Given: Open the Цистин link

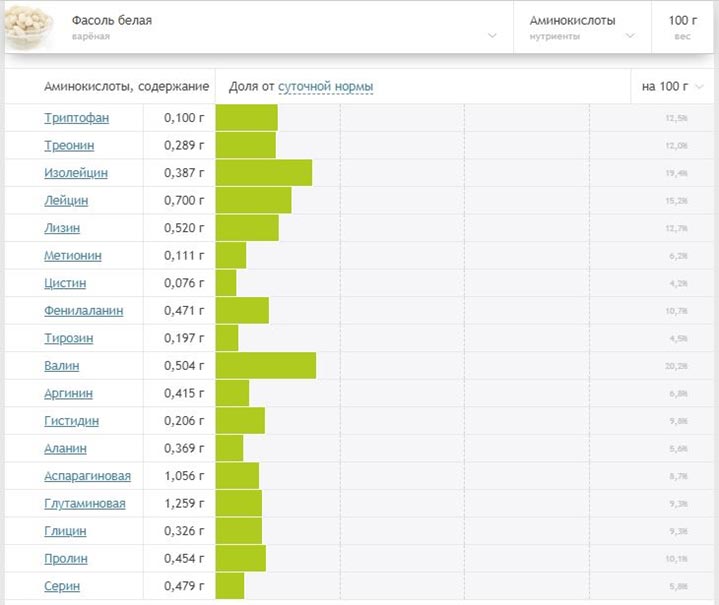Looking at the screenshot, I should 65,283.
